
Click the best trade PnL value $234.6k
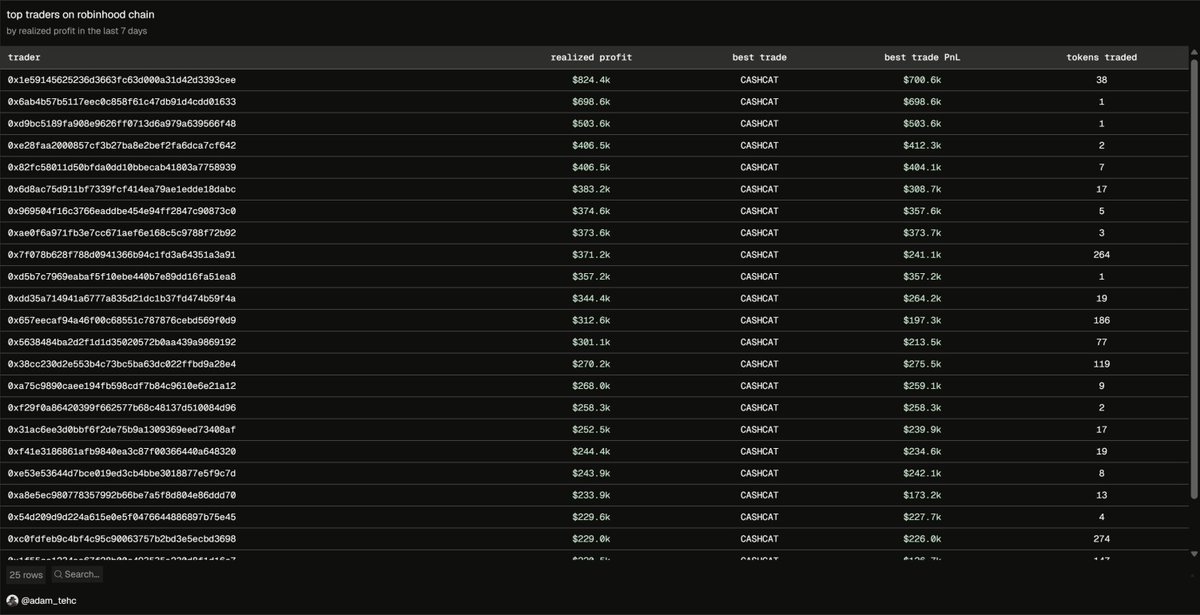921,452
